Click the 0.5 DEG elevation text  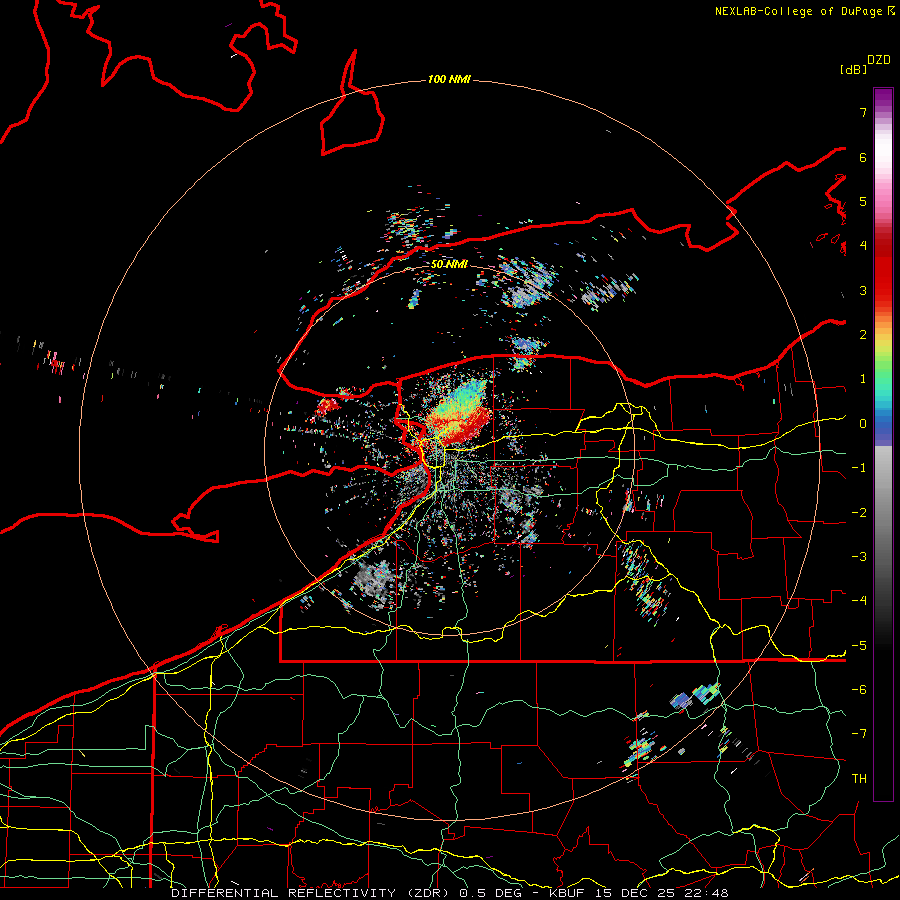pyautogui.click(x=491, y=893)
